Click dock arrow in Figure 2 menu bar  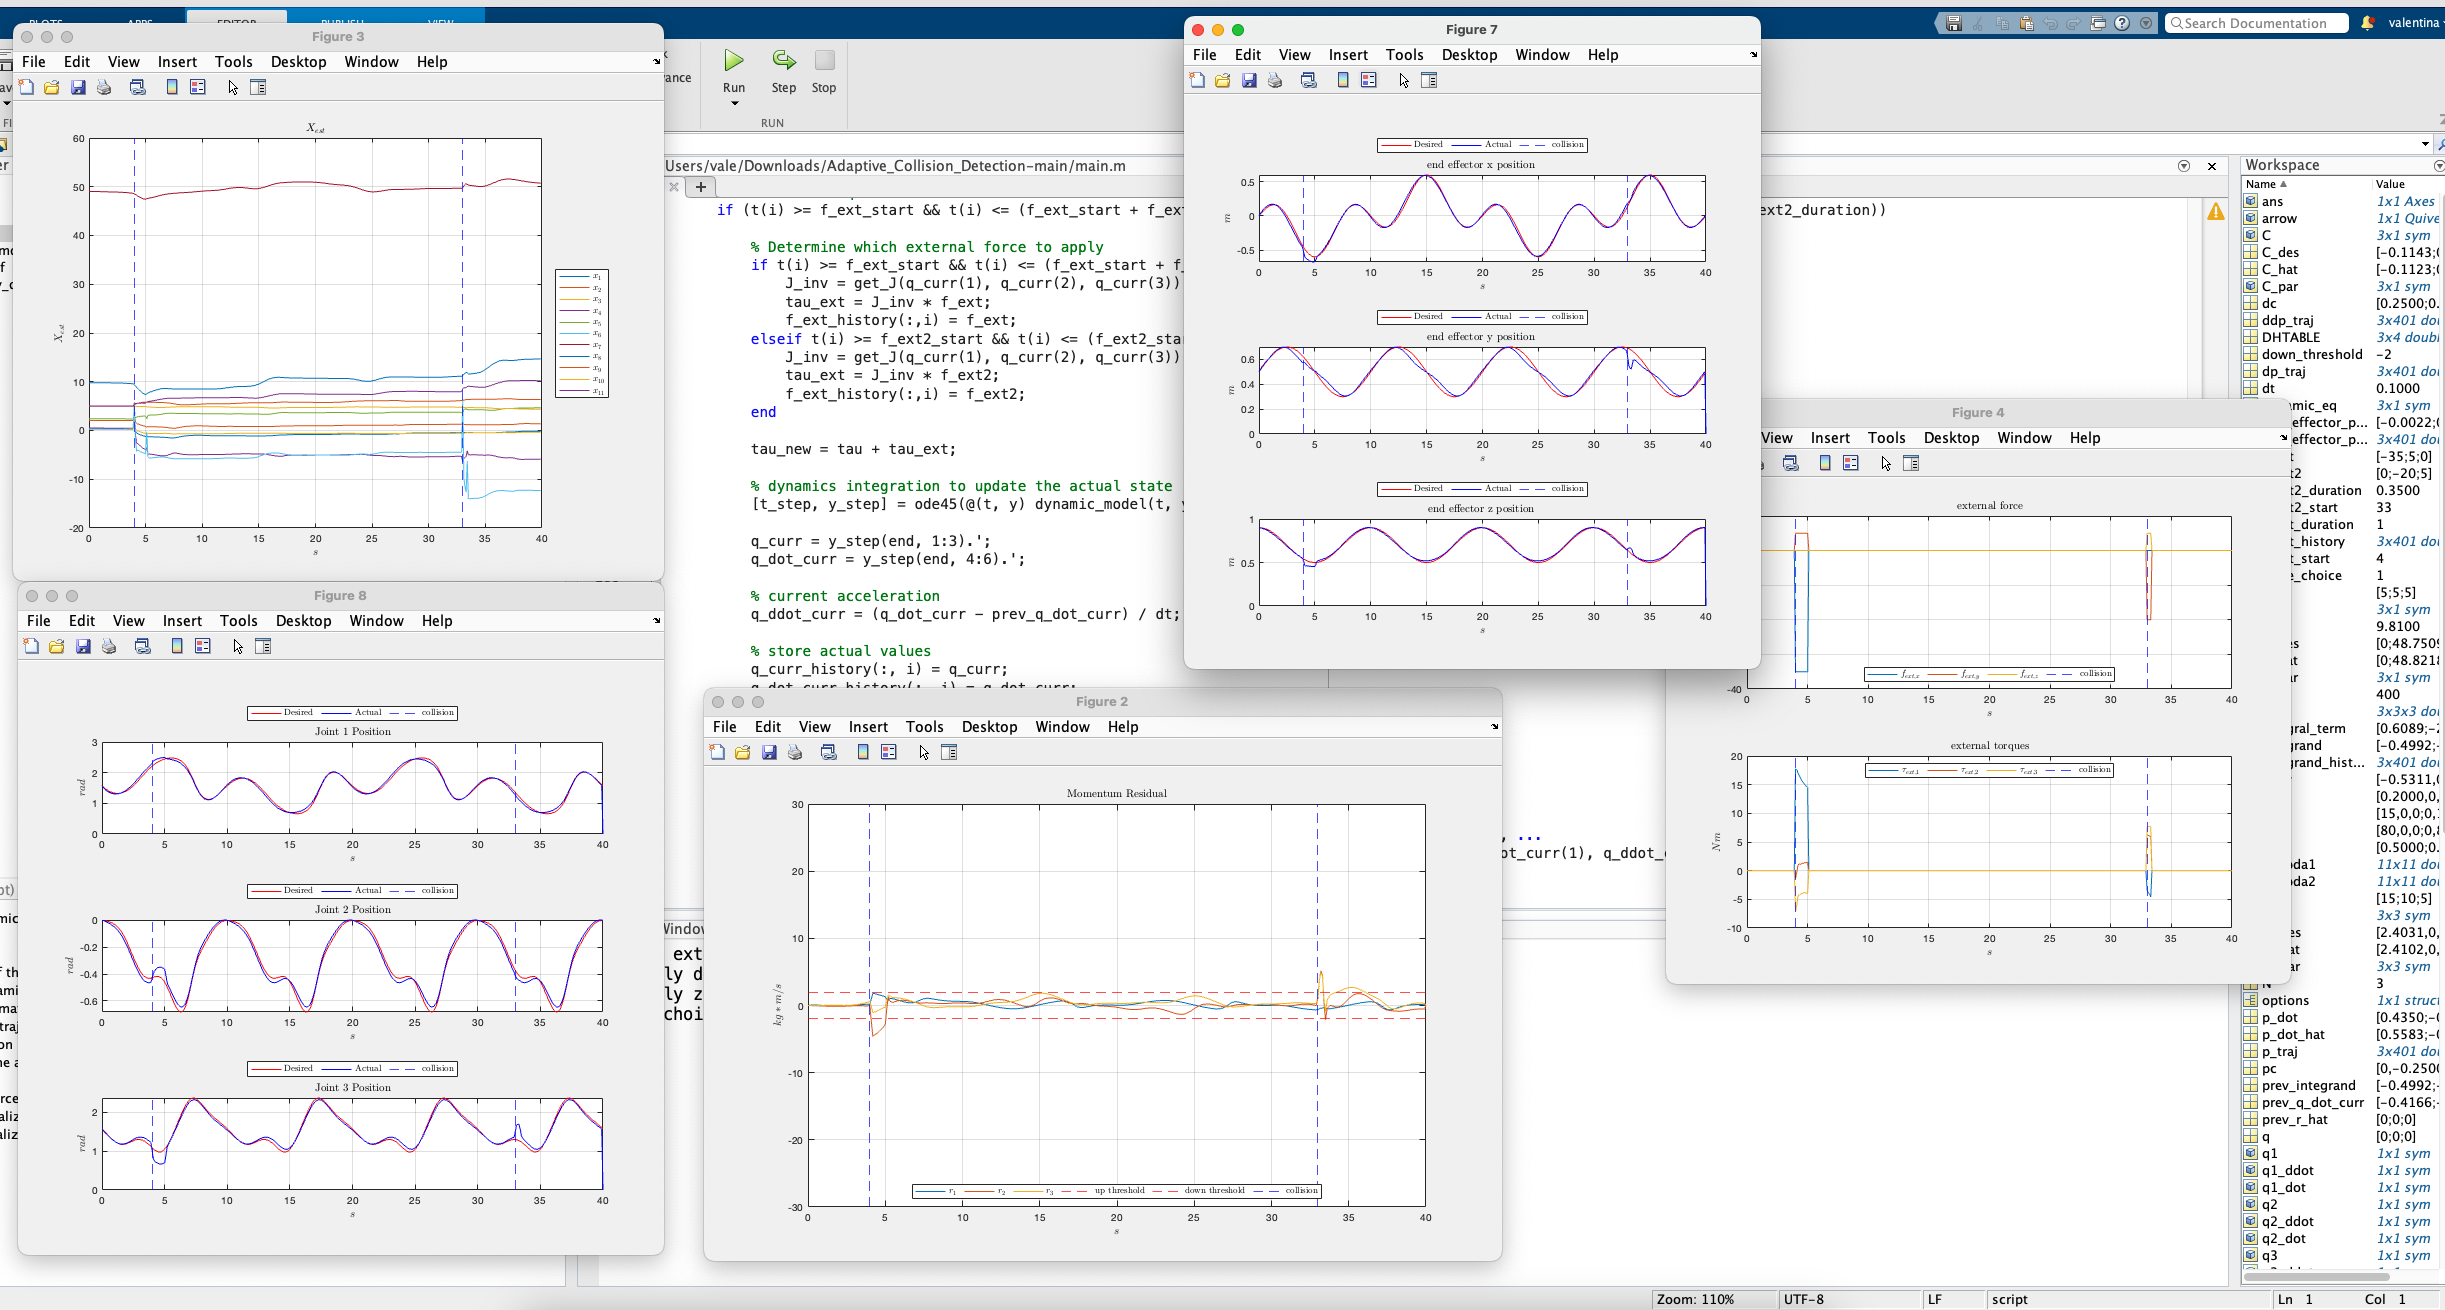click(1495, 727)
